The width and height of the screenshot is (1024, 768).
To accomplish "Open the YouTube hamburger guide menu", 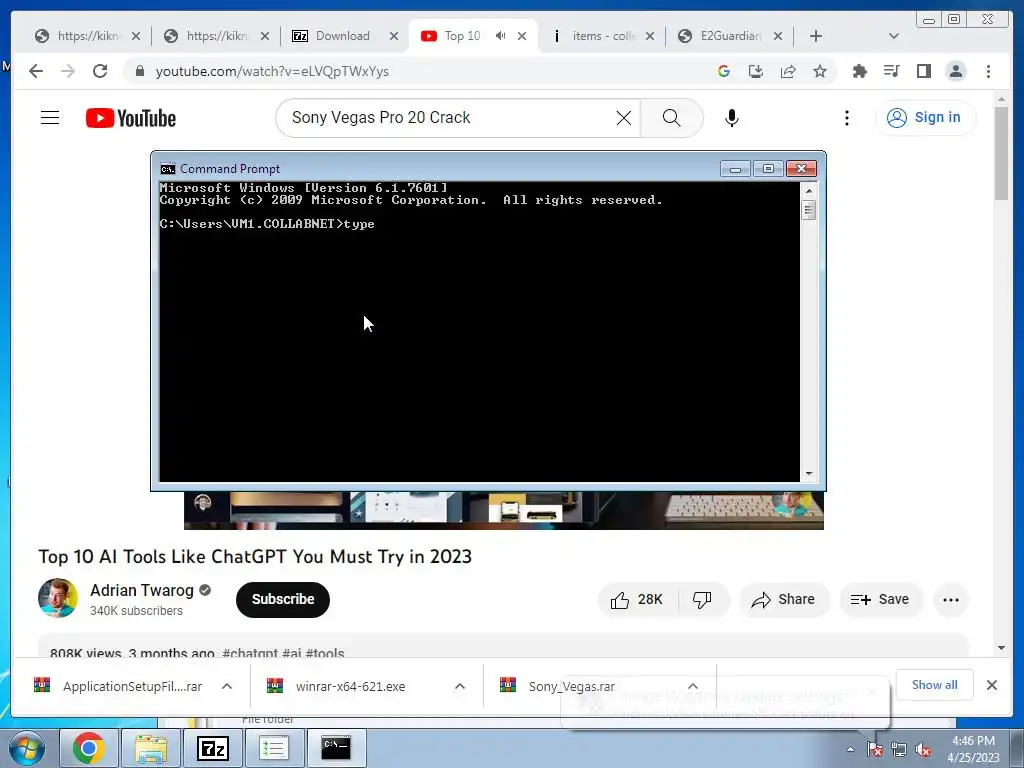I will pos(50,118).
